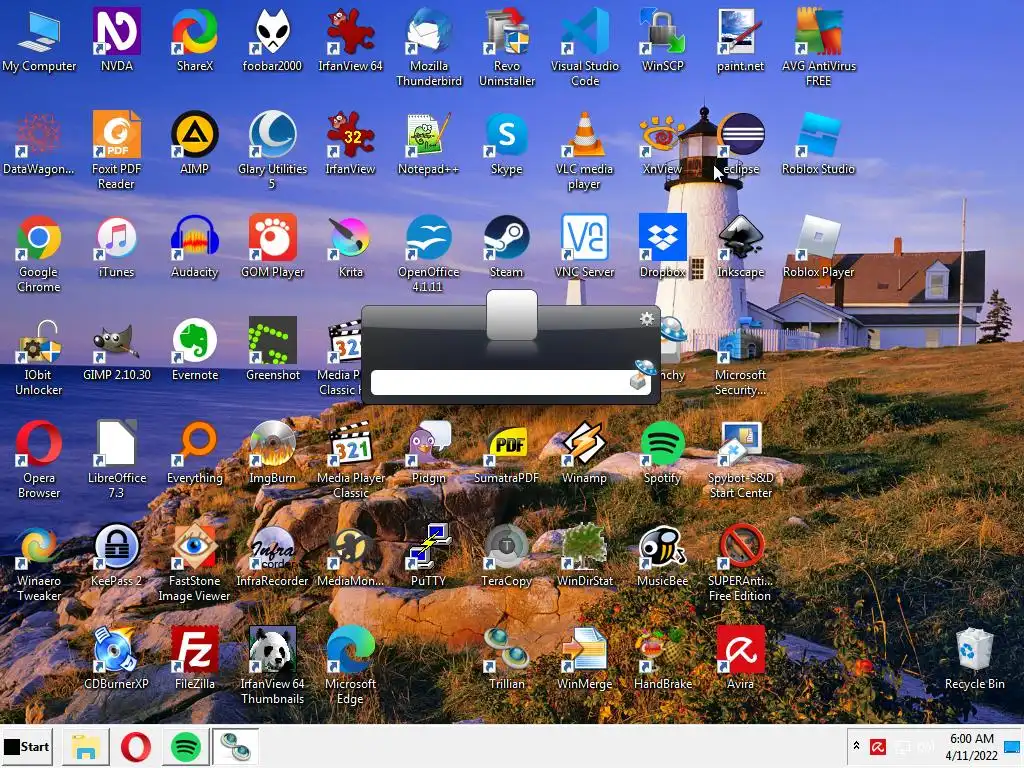Select the Visual Studio Code icon
Screen dimensions: 1024x768
(584, 47)
